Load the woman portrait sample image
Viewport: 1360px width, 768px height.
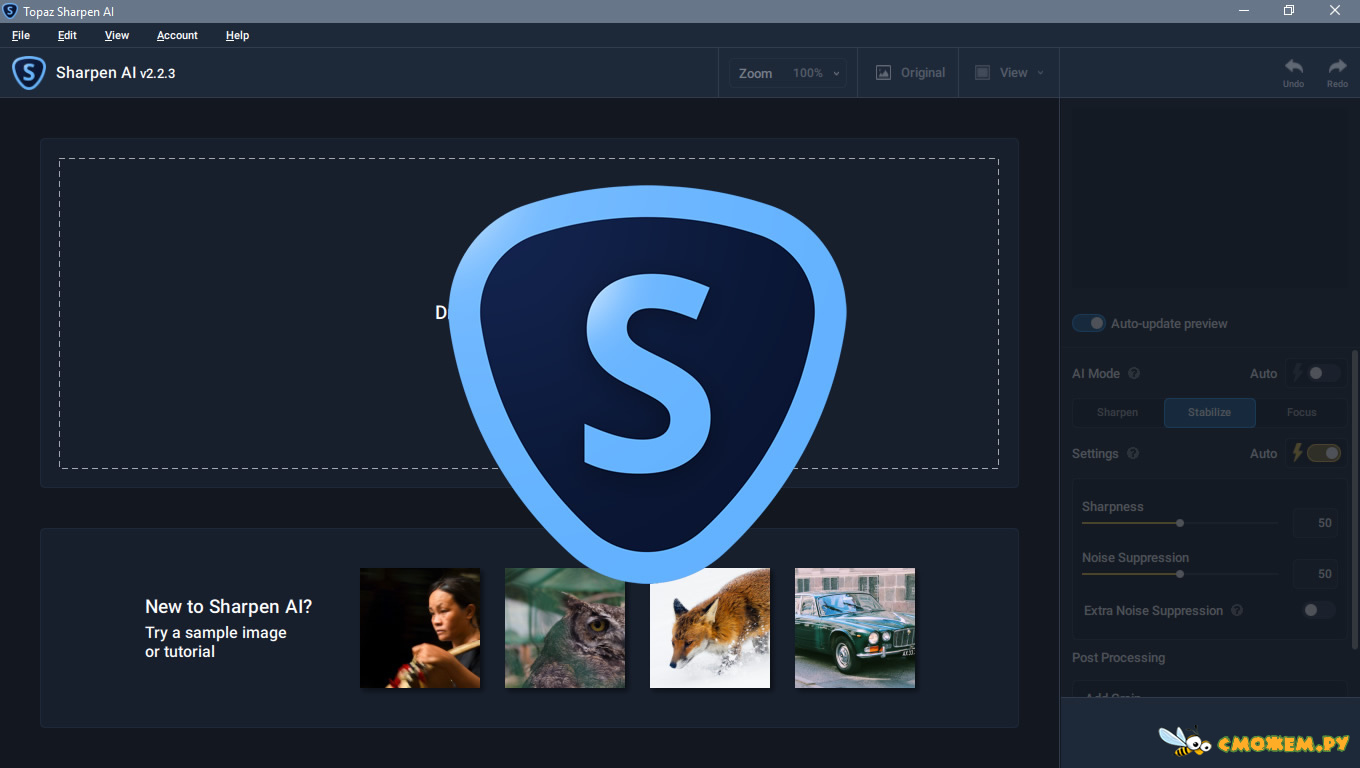point(420,628)
